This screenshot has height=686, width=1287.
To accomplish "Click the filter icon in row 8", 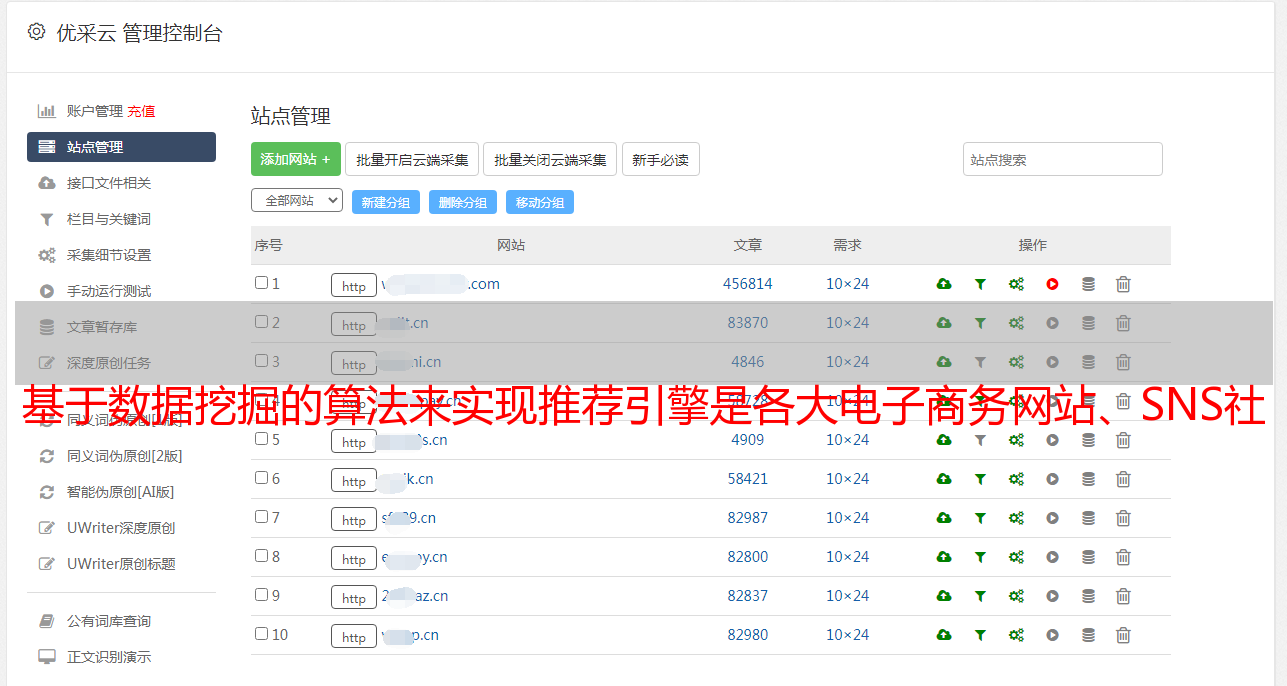I will coord(980,557).
